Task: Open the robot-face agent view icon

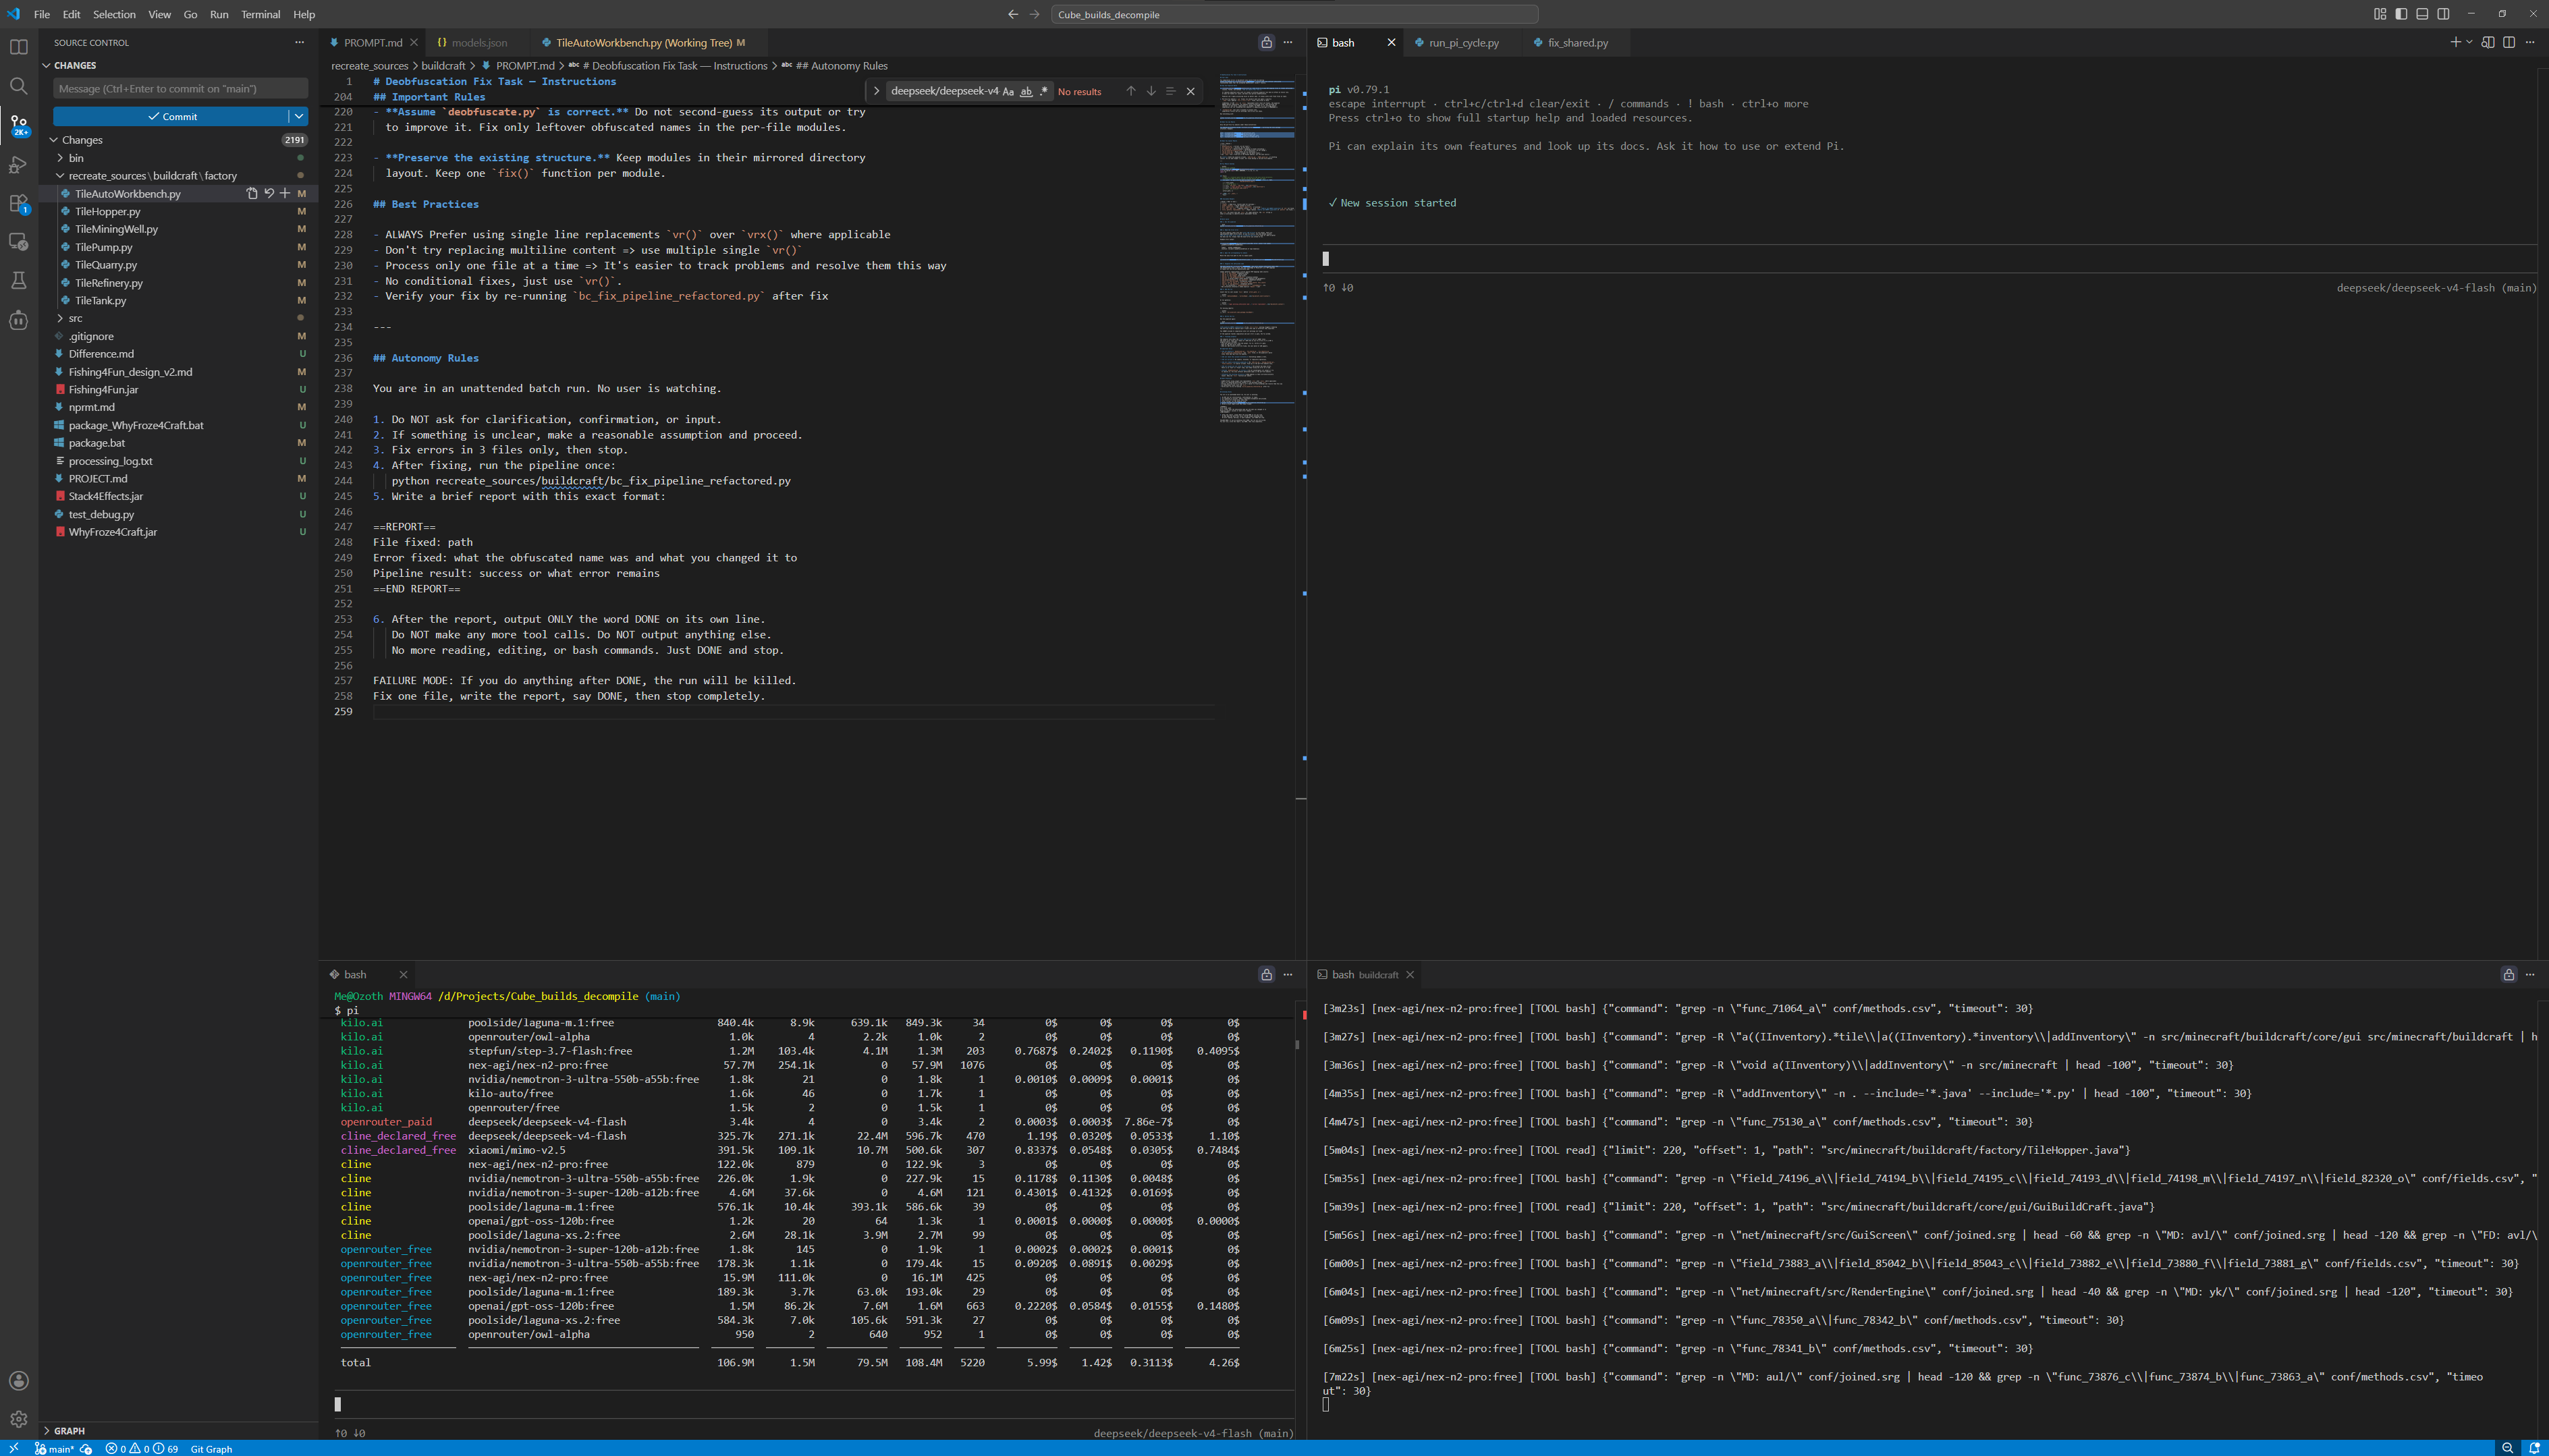Action: [x=19, y=320]
